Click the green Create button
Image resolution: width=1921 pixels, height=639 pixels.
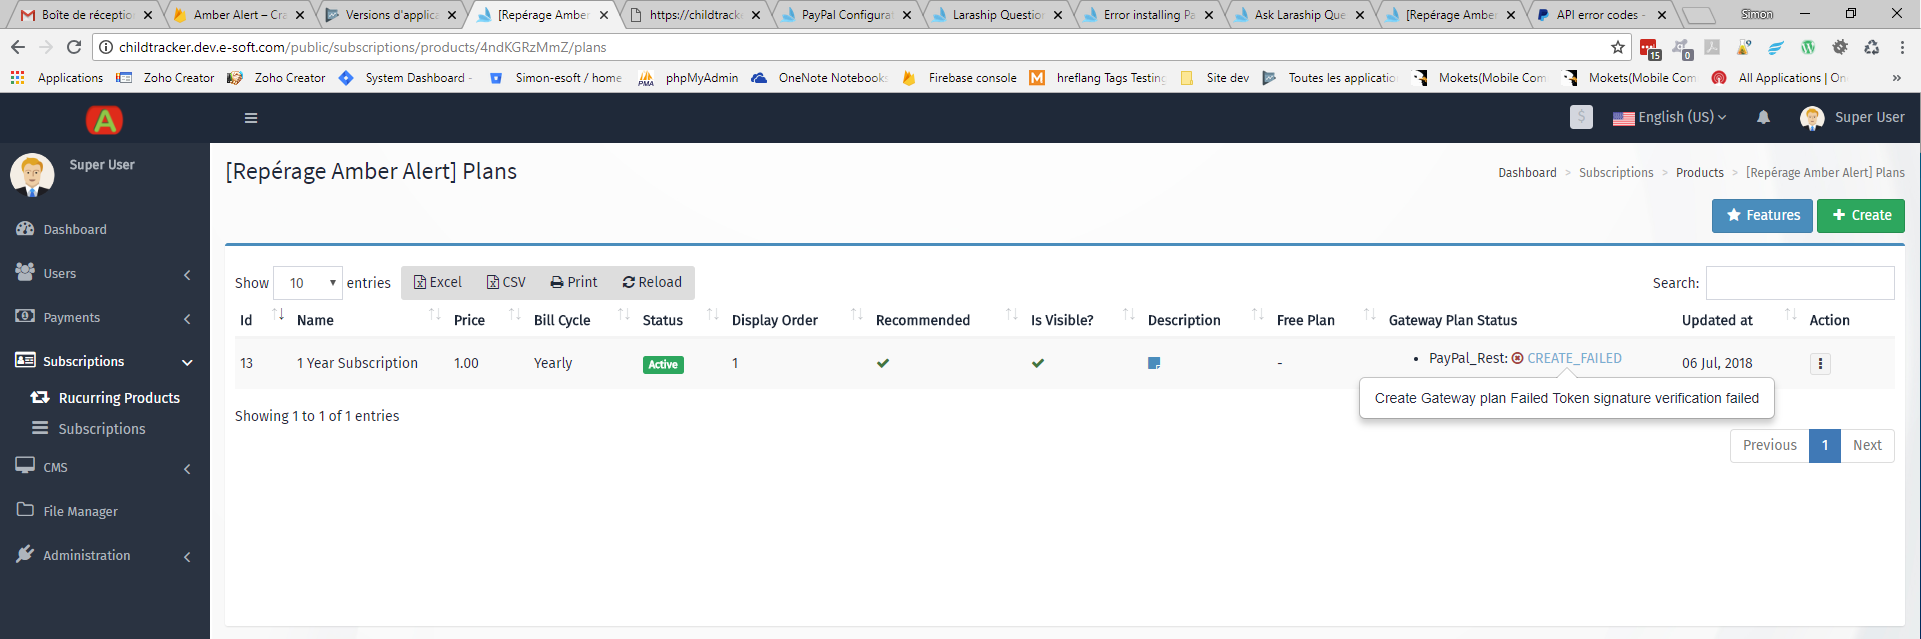point(1860,215)
